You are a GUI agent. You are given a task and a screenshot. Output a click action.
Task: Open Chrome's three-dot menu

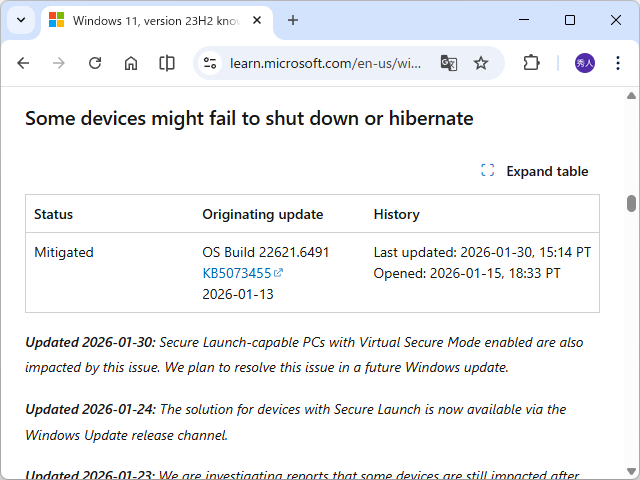[619, 63]
